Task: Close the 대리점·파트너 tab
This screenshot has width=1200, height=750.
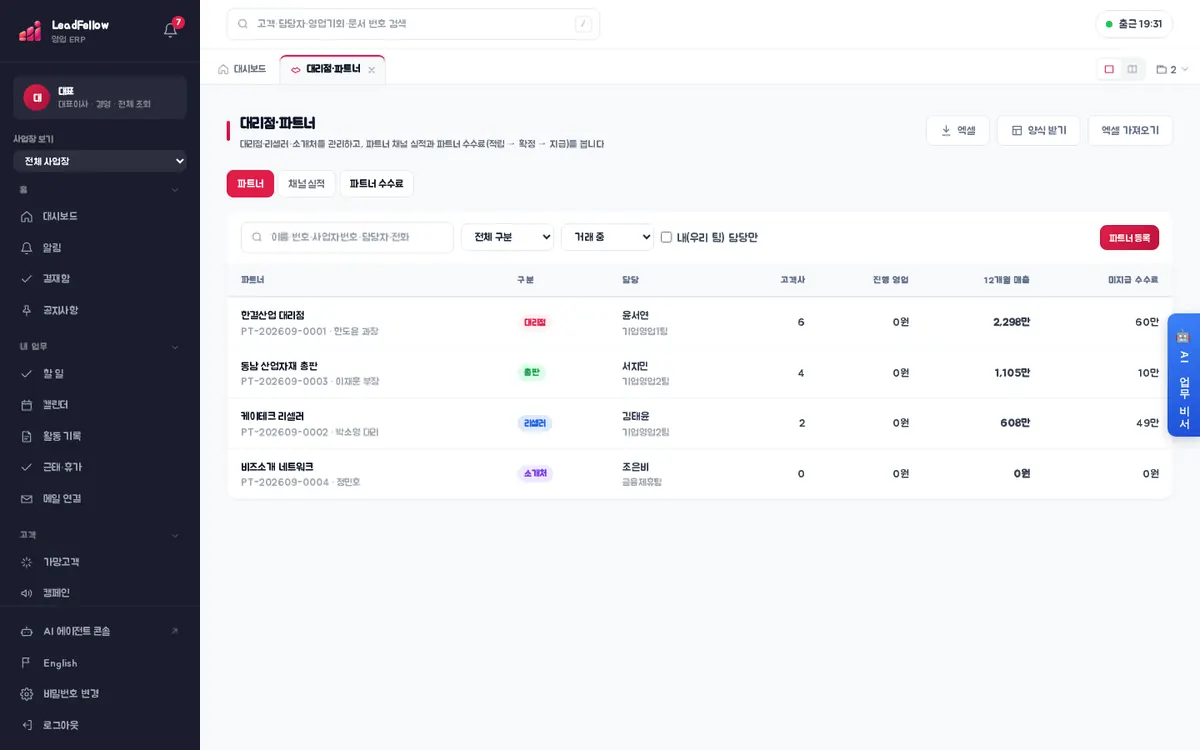Action: click(372, 70)
